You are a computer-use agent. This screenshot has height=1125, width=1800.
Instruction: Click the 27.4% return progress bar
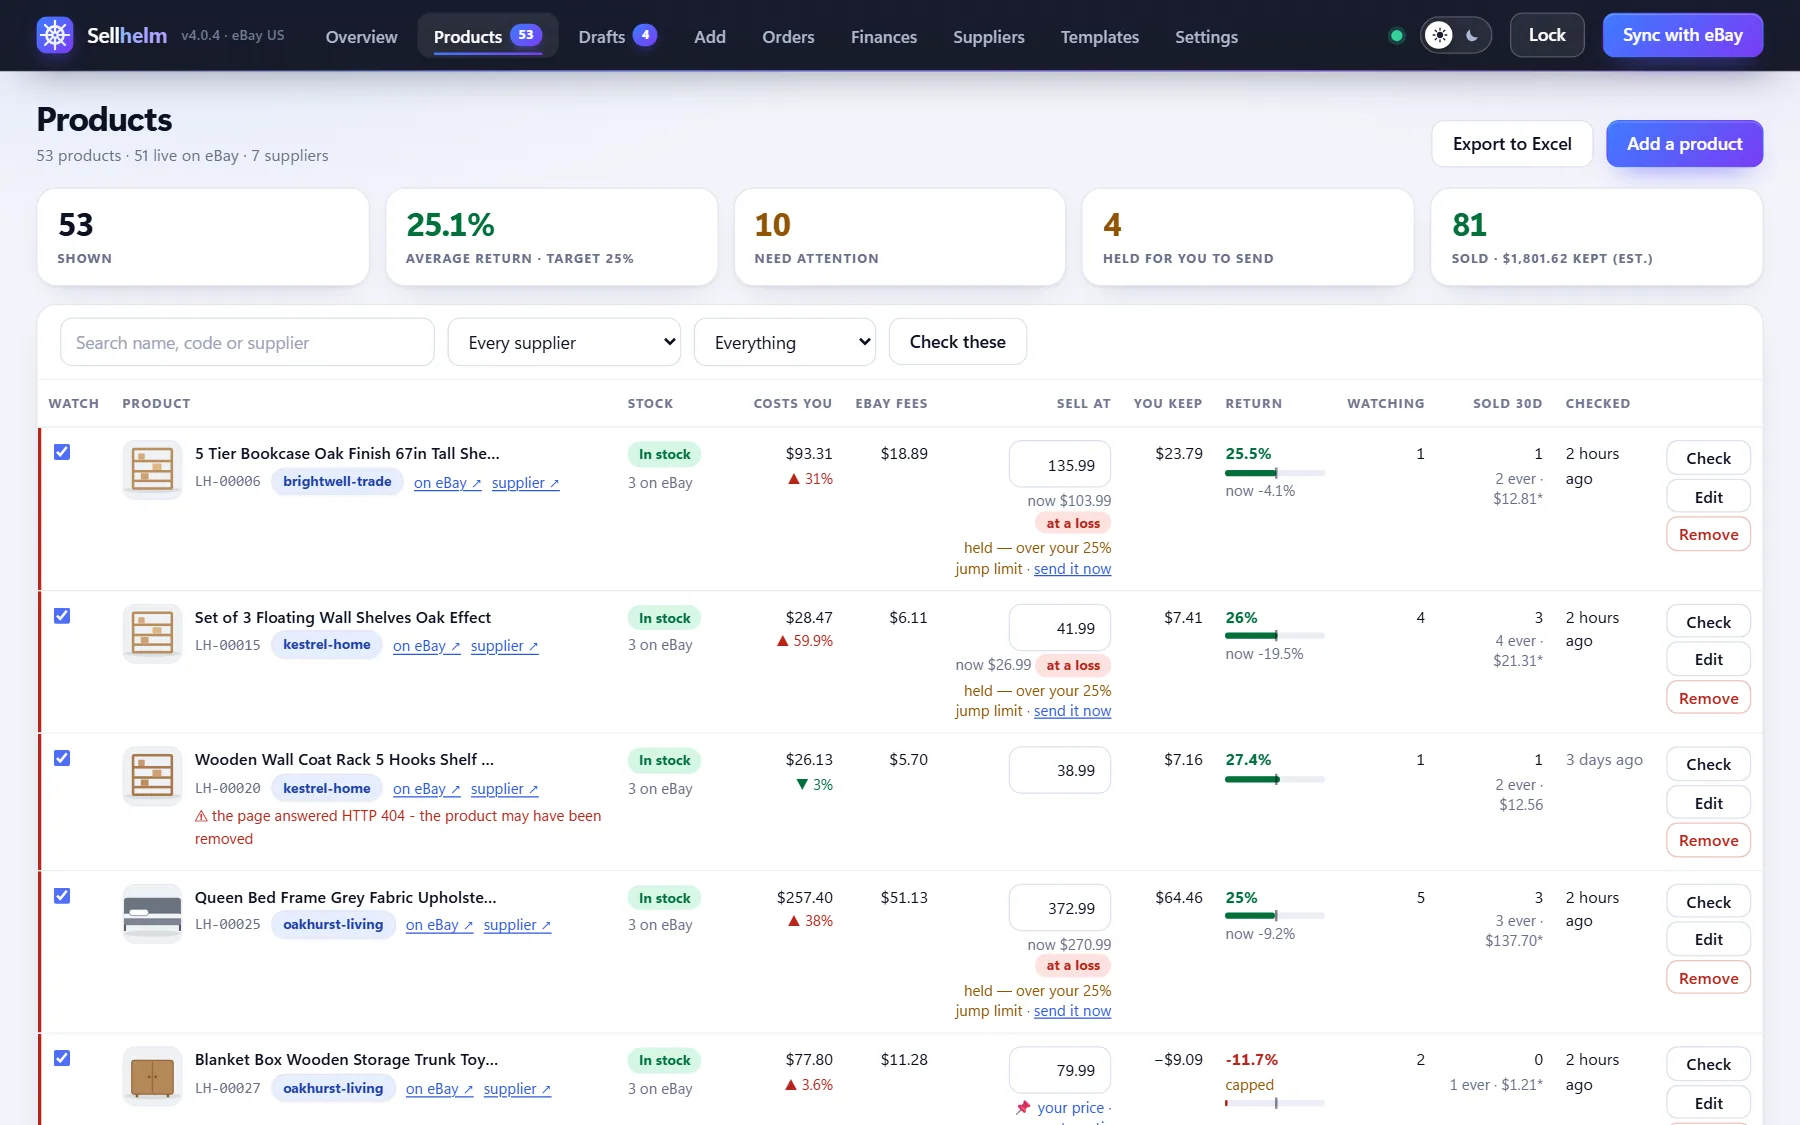click(1275, 779)
